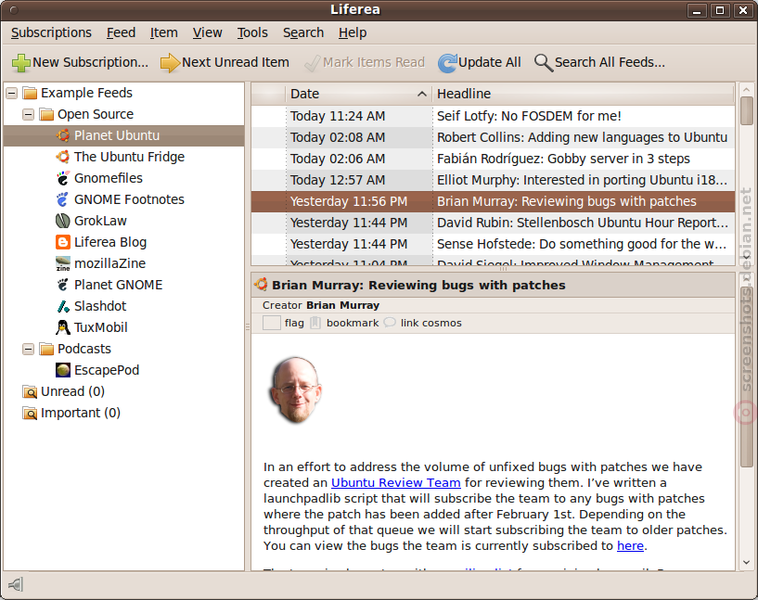Click the Unread search folder icon

click(29, 392)
